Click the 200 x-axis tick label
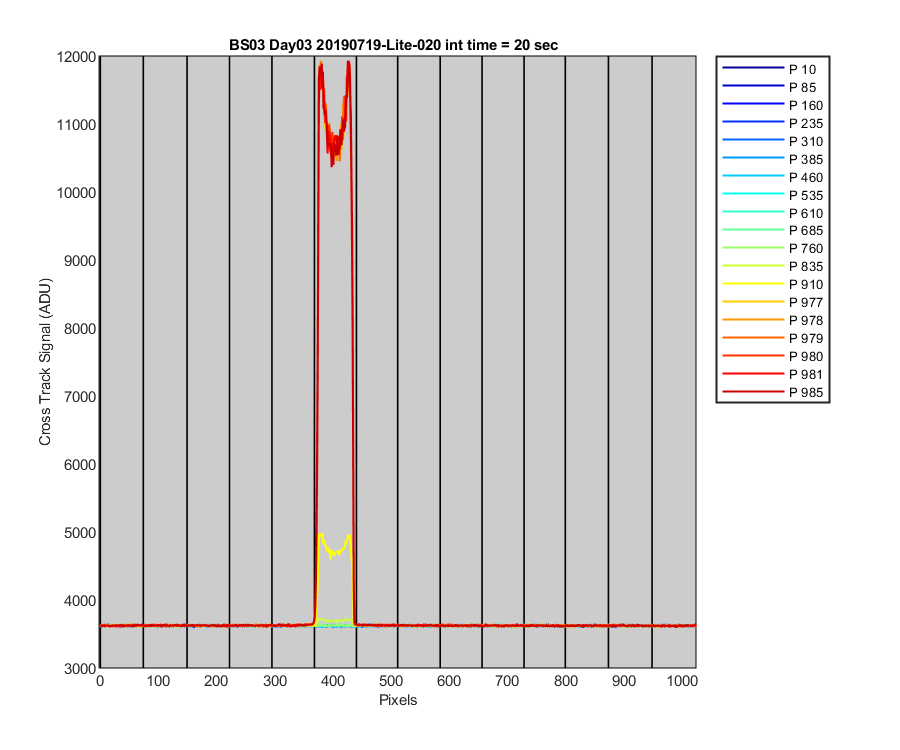 [x=216, y=681]
